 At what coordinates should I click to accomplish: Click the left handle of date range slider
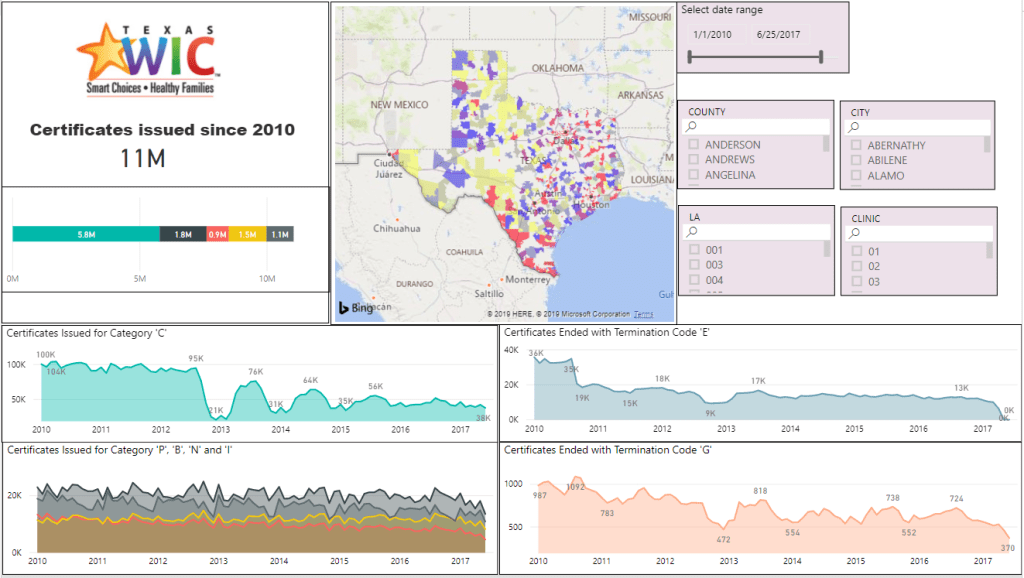click(x=690, y=57)
